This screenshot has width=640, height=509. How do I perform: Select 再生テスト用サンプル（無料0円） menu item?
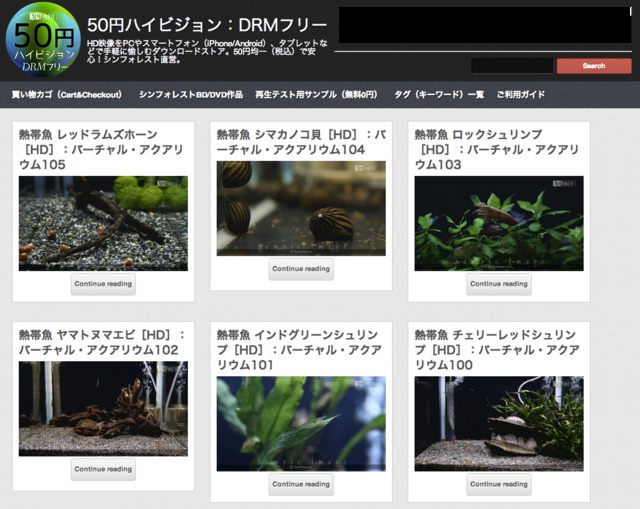coord(316,95)
